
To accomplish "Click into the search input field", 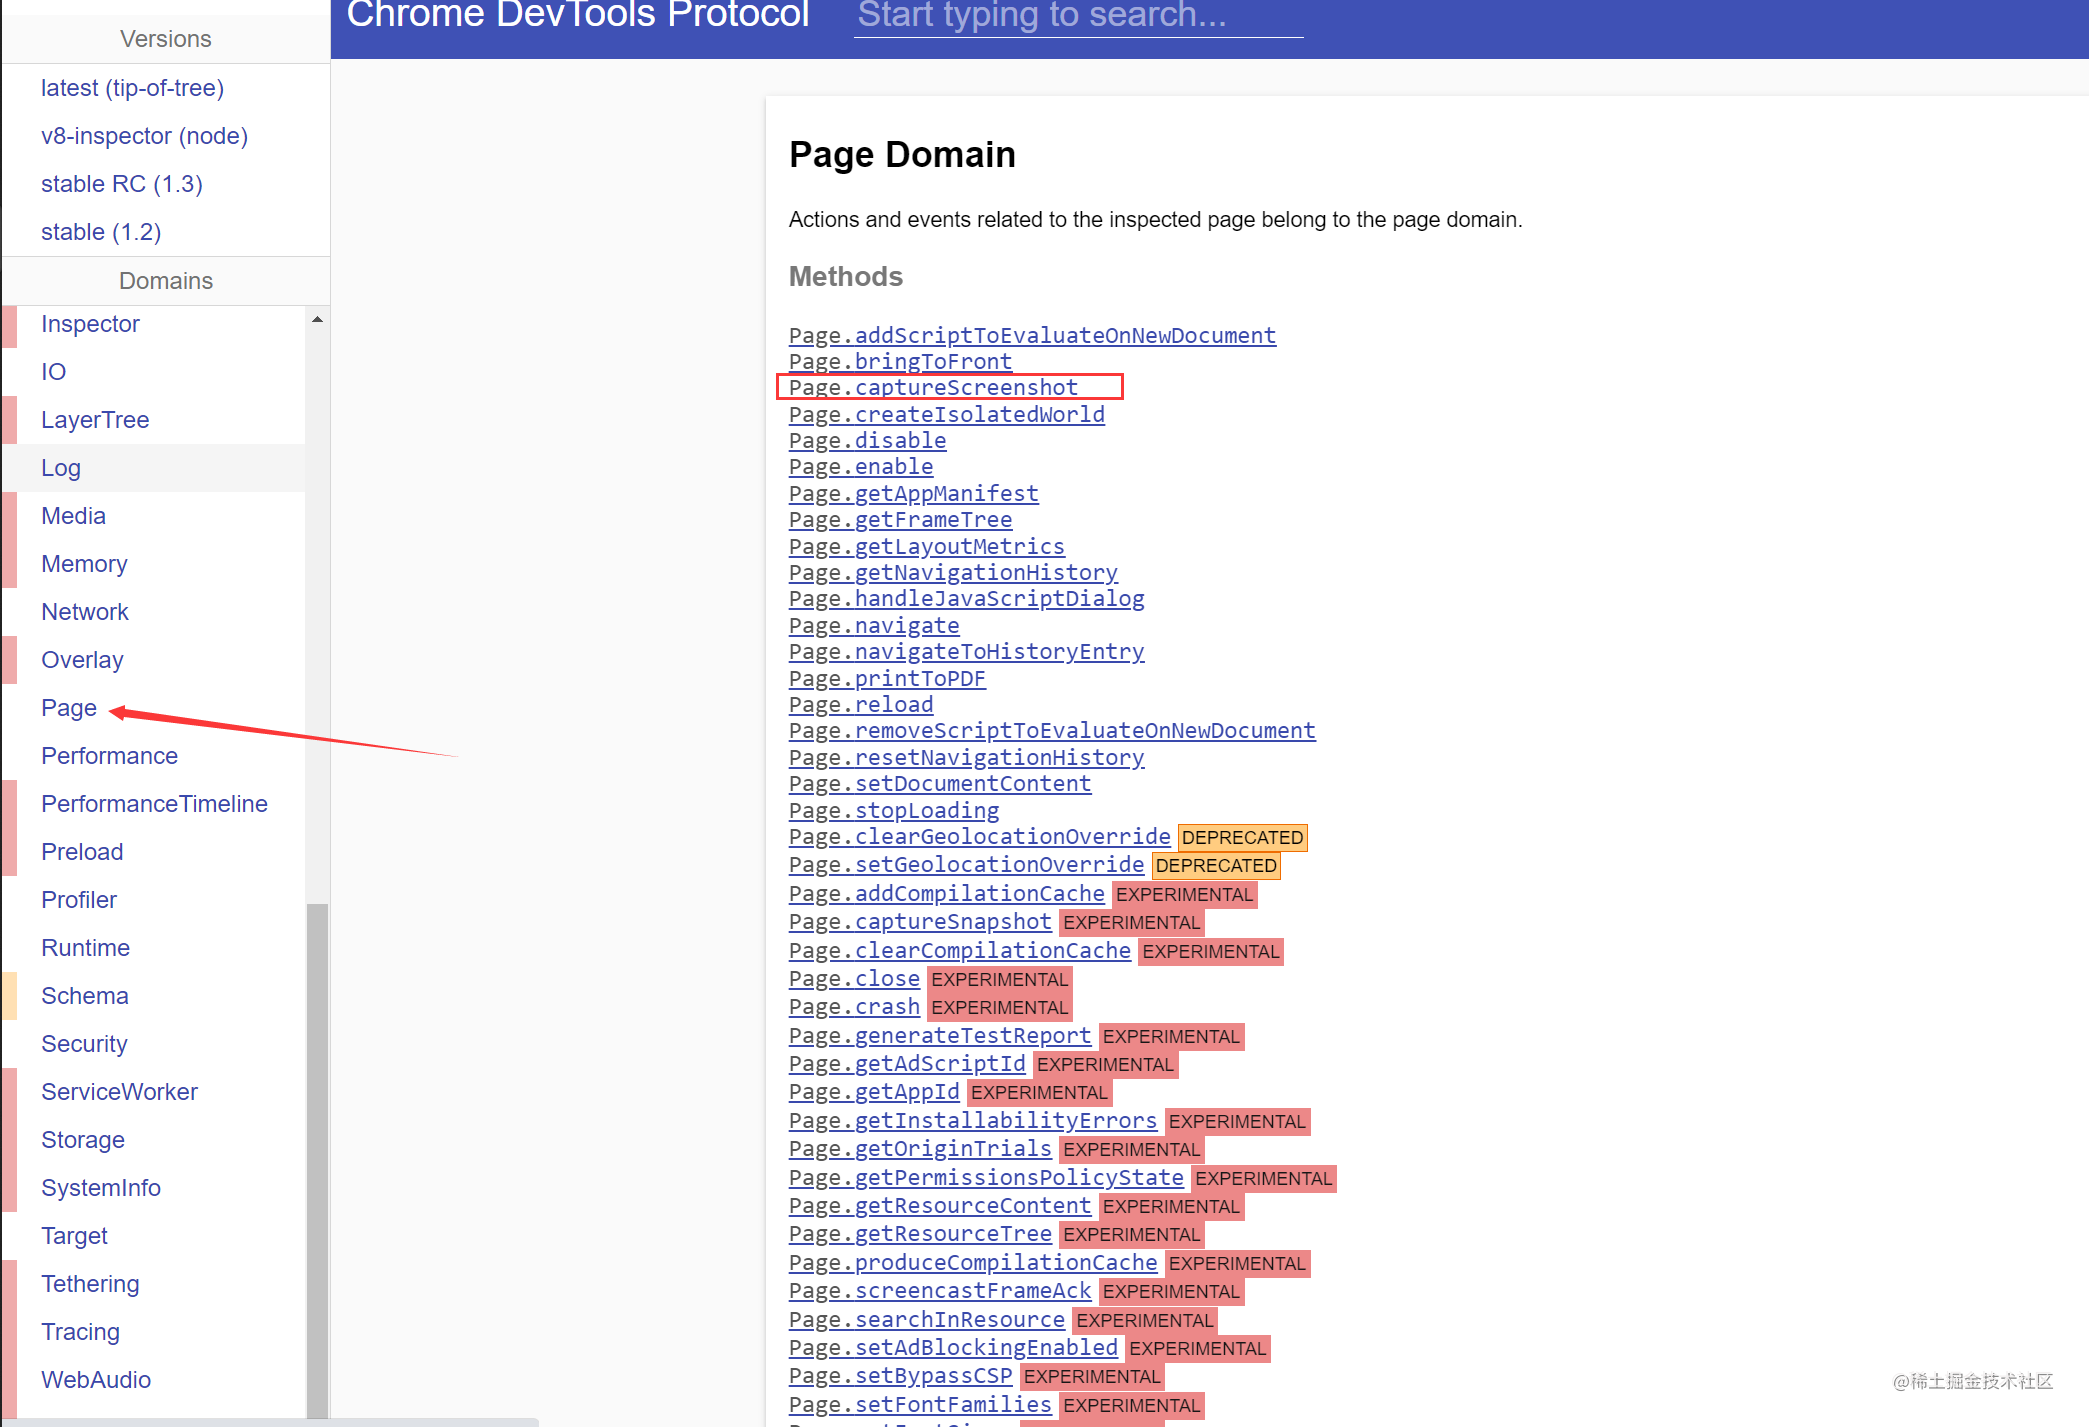I will click(x=1078, y=16).
